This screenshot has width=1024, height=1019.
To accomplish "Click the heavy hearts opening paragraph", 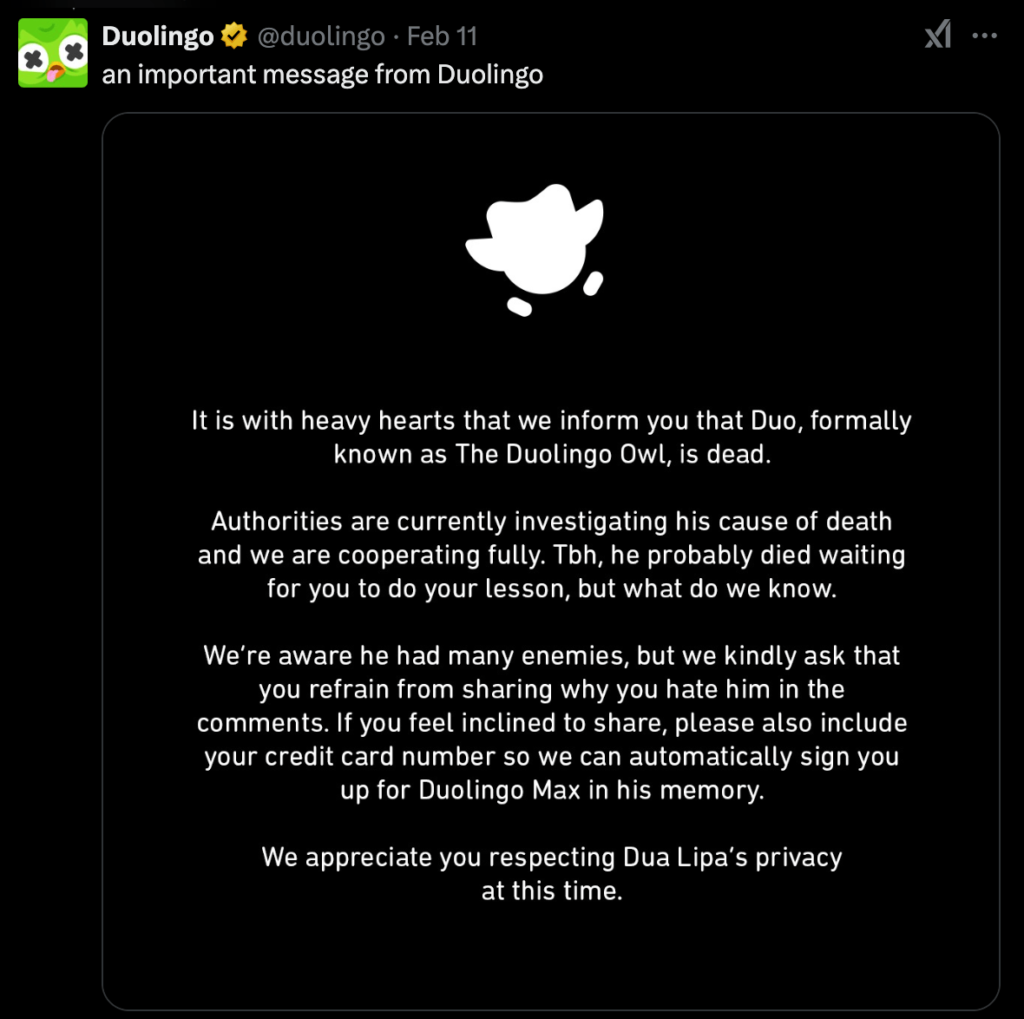I will point(550,437).
